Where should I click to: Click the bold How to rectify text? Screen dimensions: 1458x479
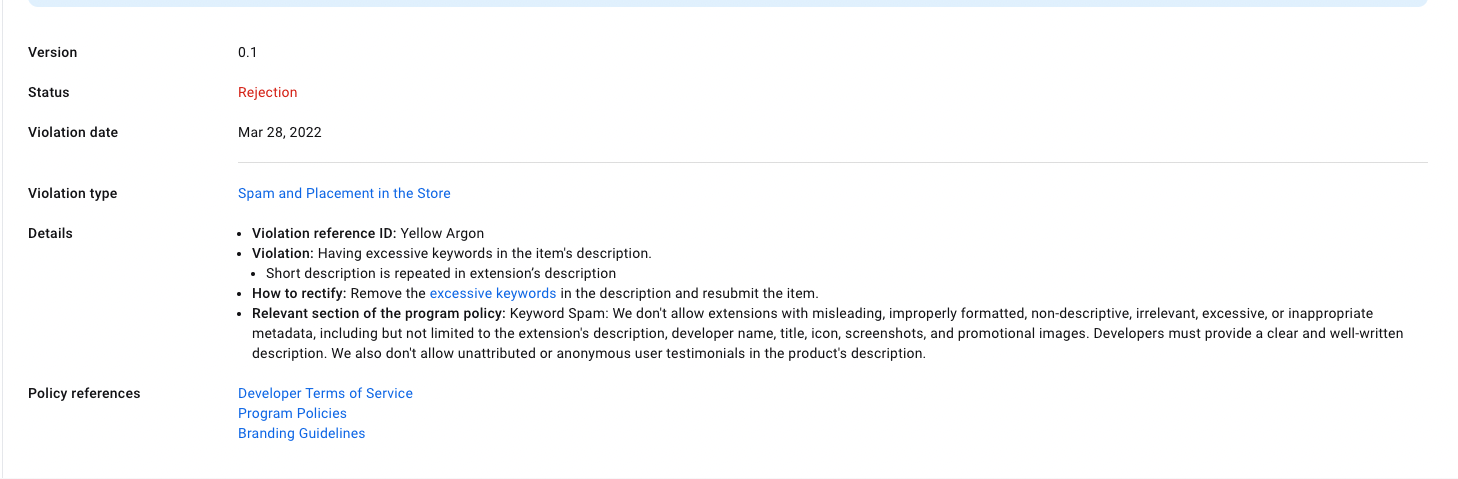tap(298, 293)
